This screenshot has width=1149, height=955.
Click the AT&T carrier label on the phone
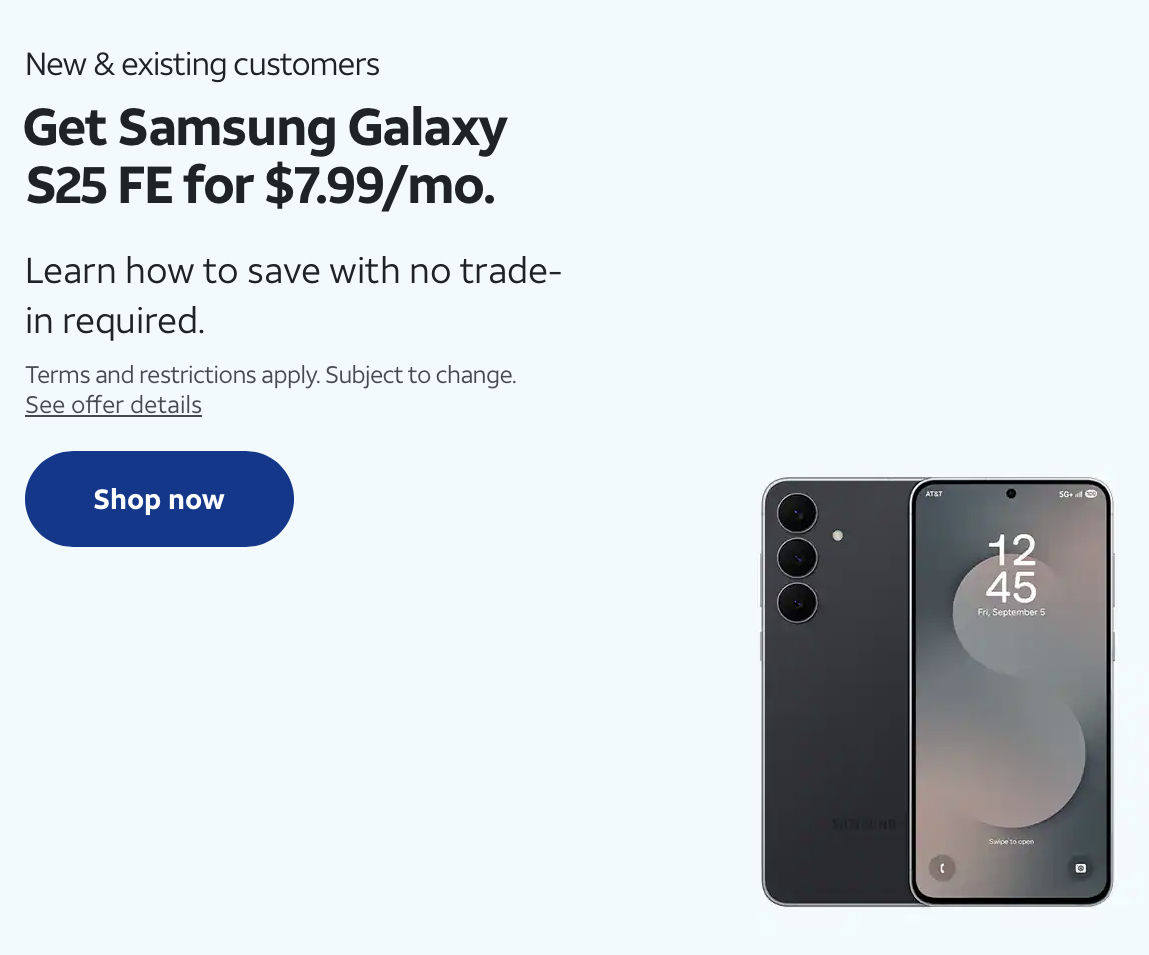[x=934, y=493]
